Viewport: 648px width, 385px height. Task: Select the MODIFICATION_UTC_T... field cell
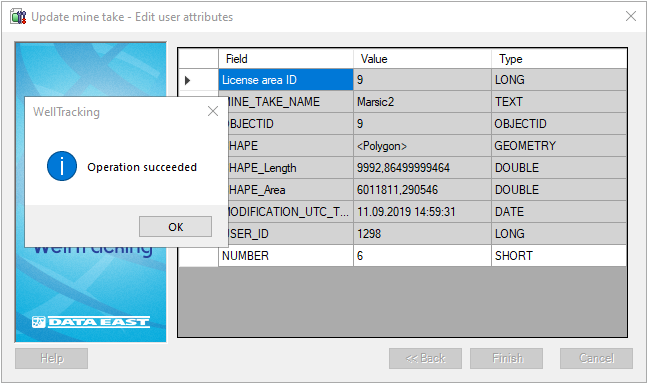coord(291,212)
